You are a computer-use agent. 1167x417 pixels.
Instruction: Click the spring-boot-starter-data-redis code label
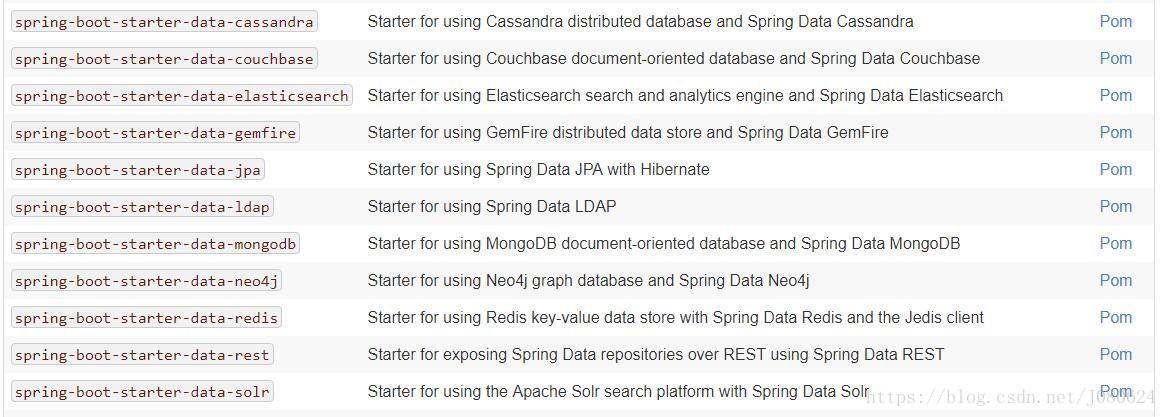[146, 318]
